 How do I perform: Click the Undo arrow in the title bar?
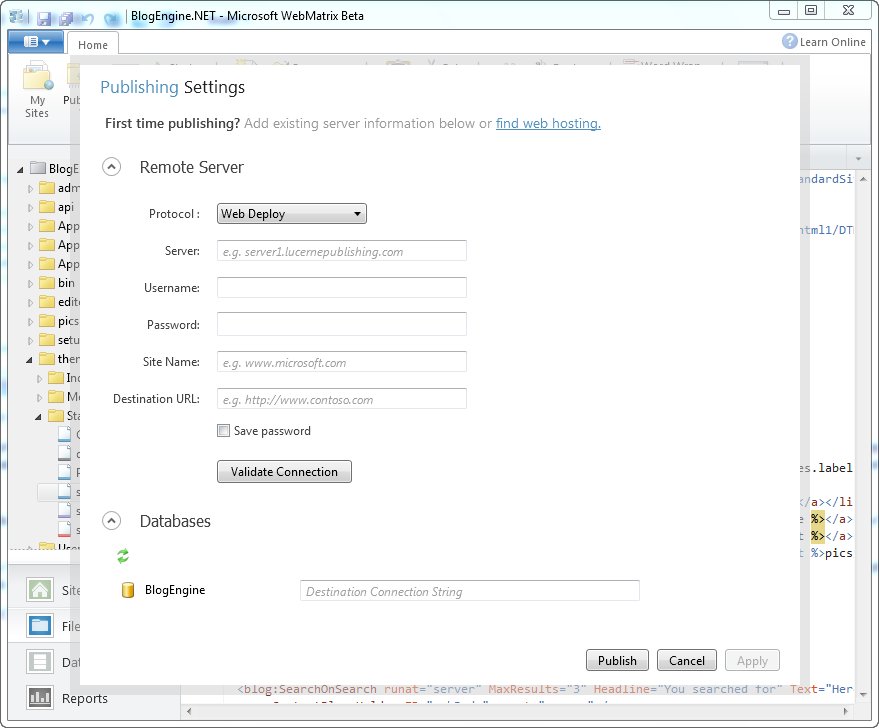click(x=87, y=18)
